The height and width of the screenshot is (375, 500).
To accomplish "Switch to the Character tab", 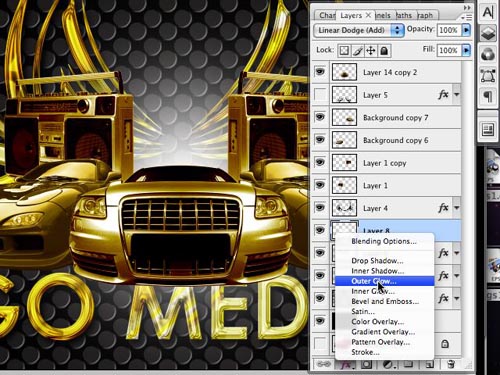I will [326, 15].
